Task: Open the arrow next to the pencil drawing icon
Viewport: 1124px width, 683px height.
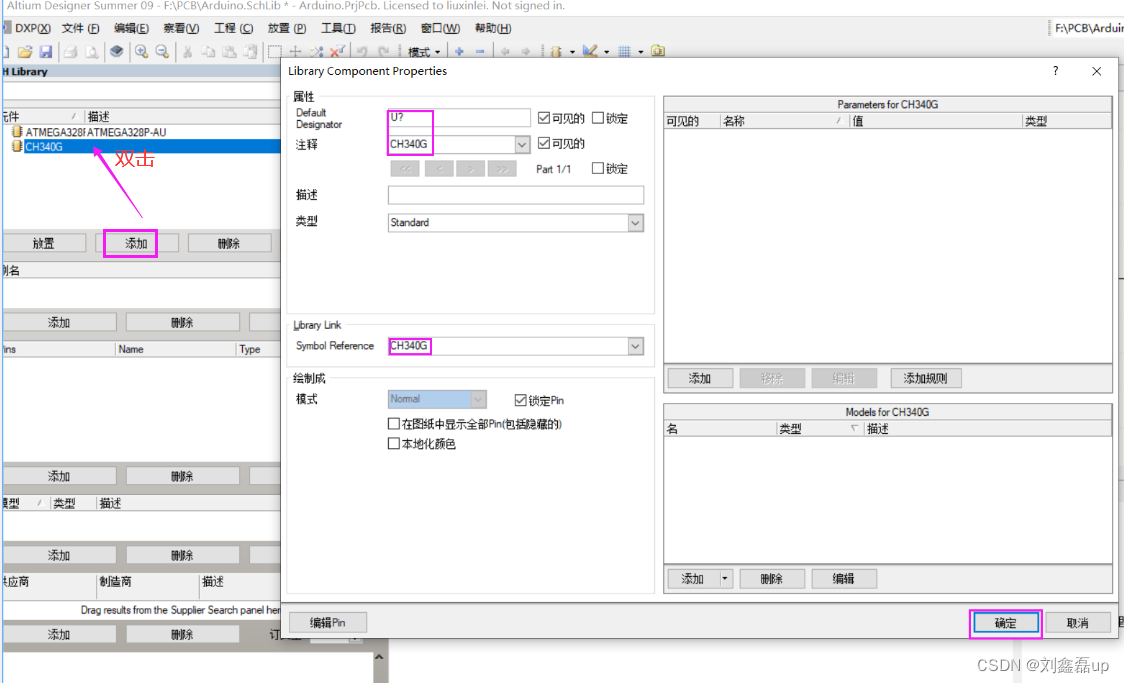Action: point(606,52)
